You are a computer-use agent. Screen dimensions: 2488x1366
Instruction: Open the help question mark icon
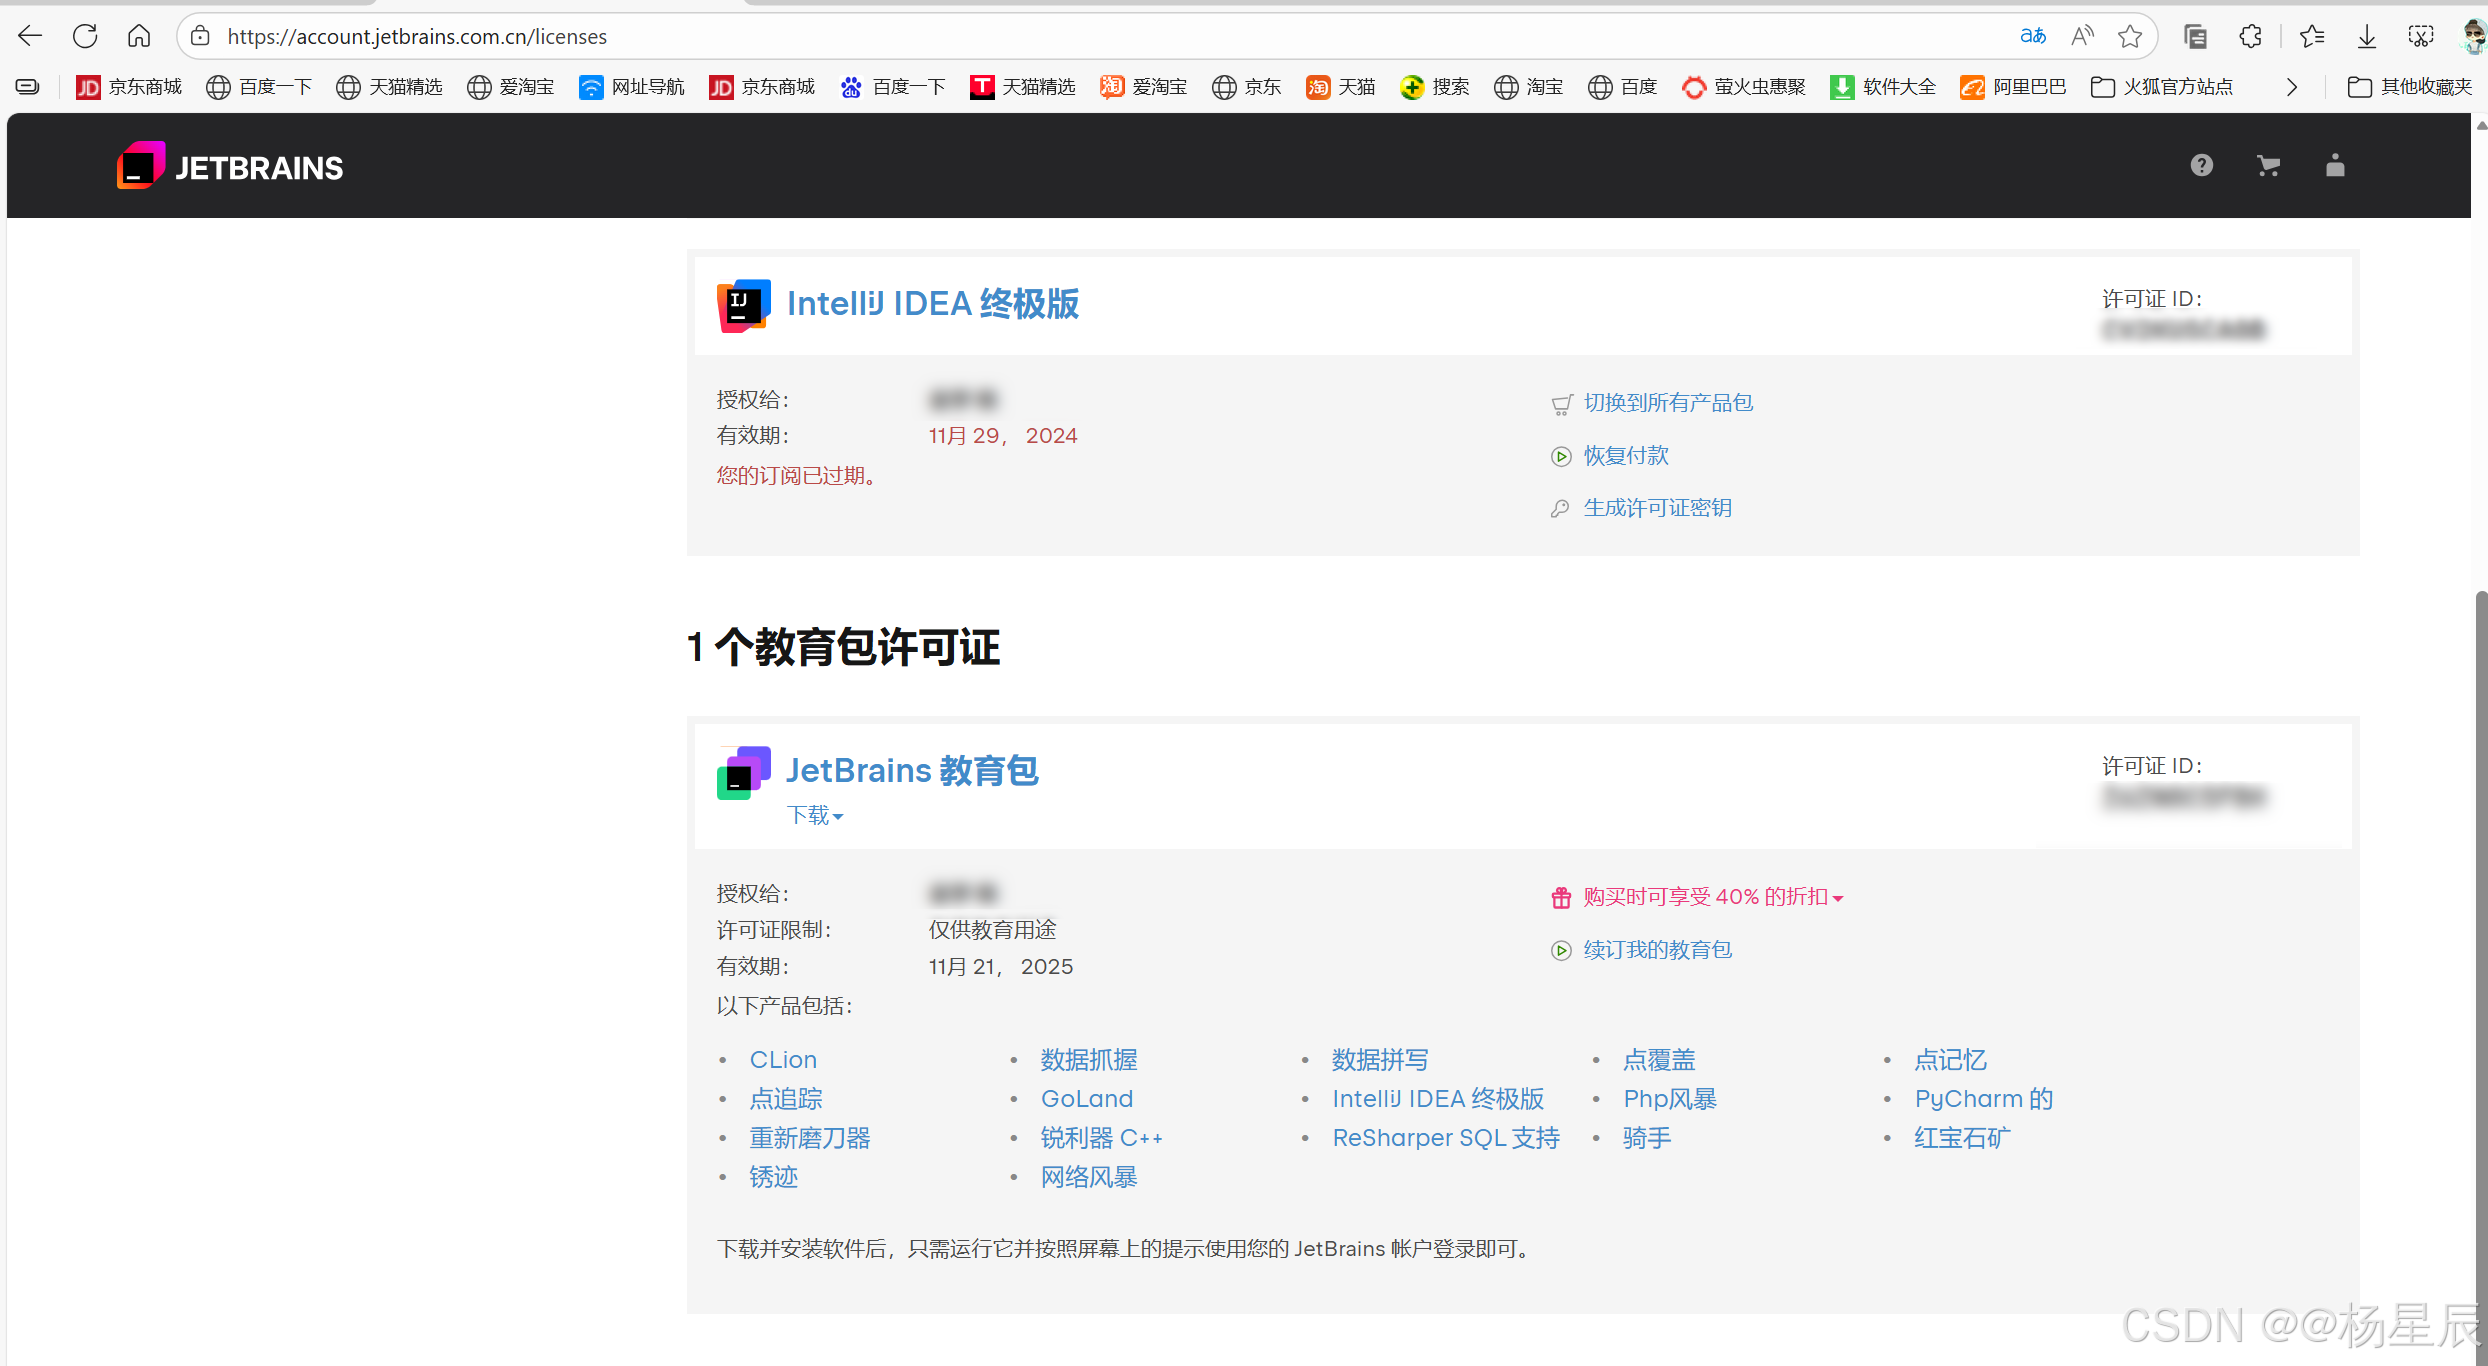pos(2201,166)
